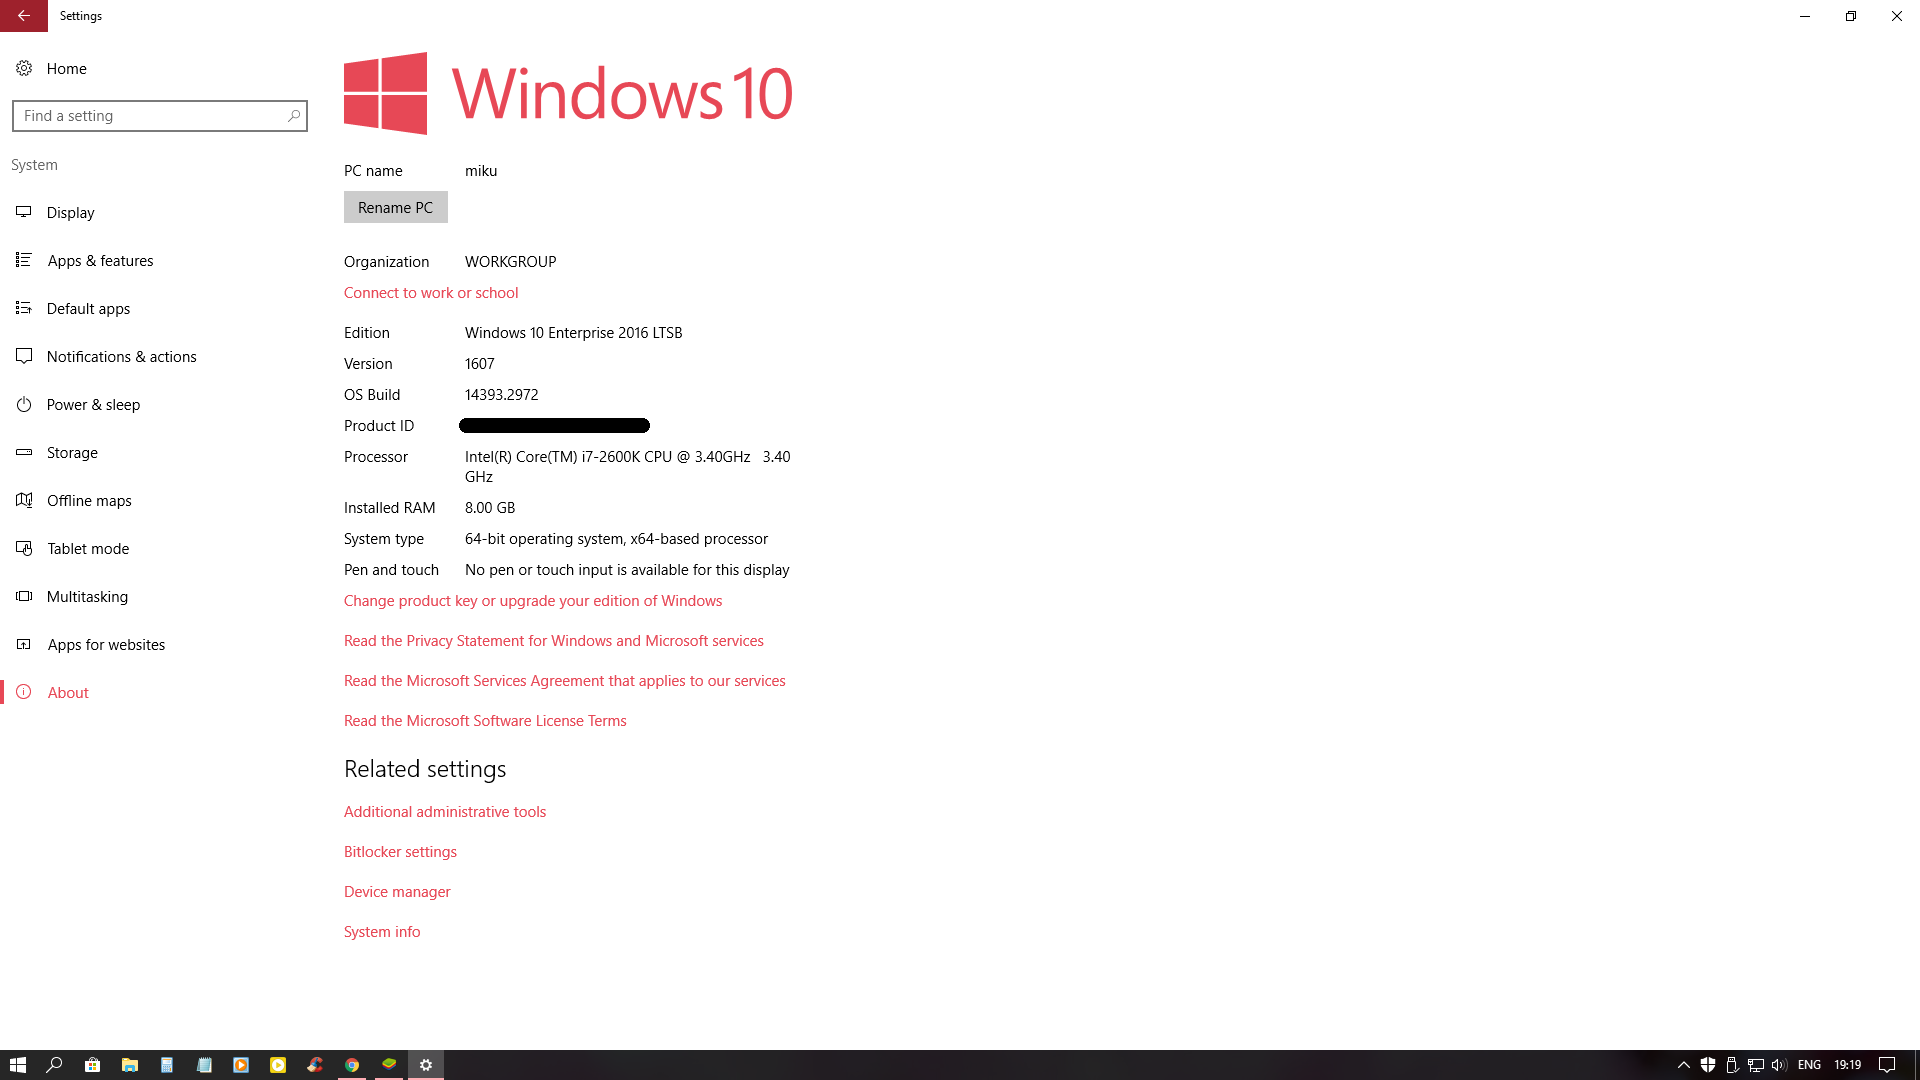The image size is (1920, 1080).
Task: Open Display settings in sidebar
Action: [70, 213]
